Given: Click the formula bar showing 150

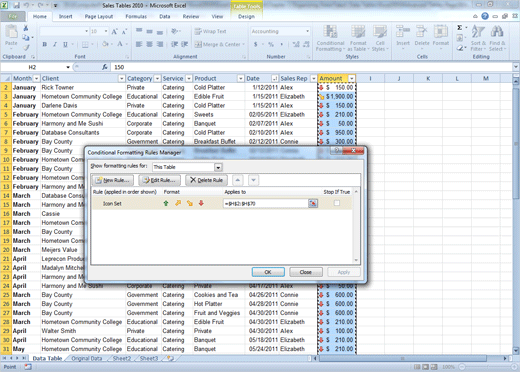Looking at the screenshot, I should (x=311, y=67).
